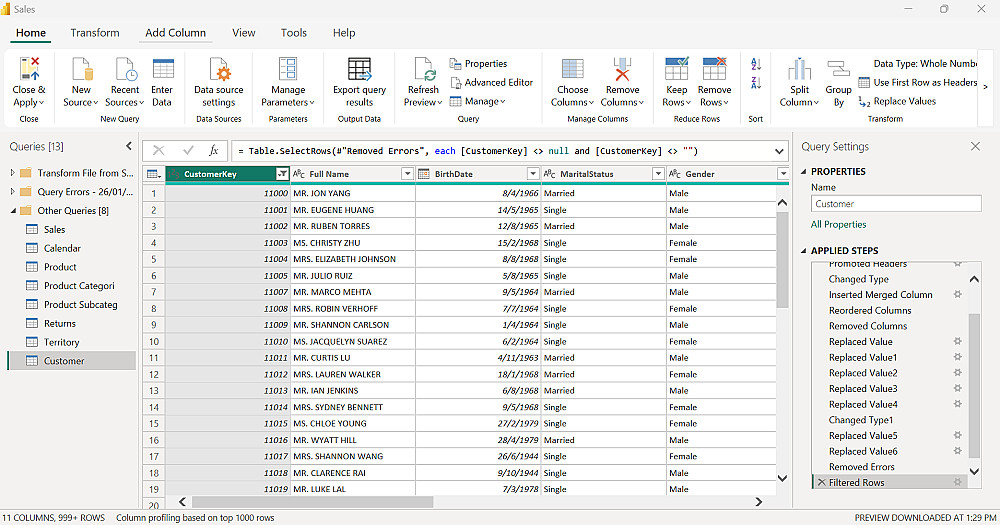The height and width of the screenshot is (525, 1000).
Task: Click the All Properties link
Action: 838,225
